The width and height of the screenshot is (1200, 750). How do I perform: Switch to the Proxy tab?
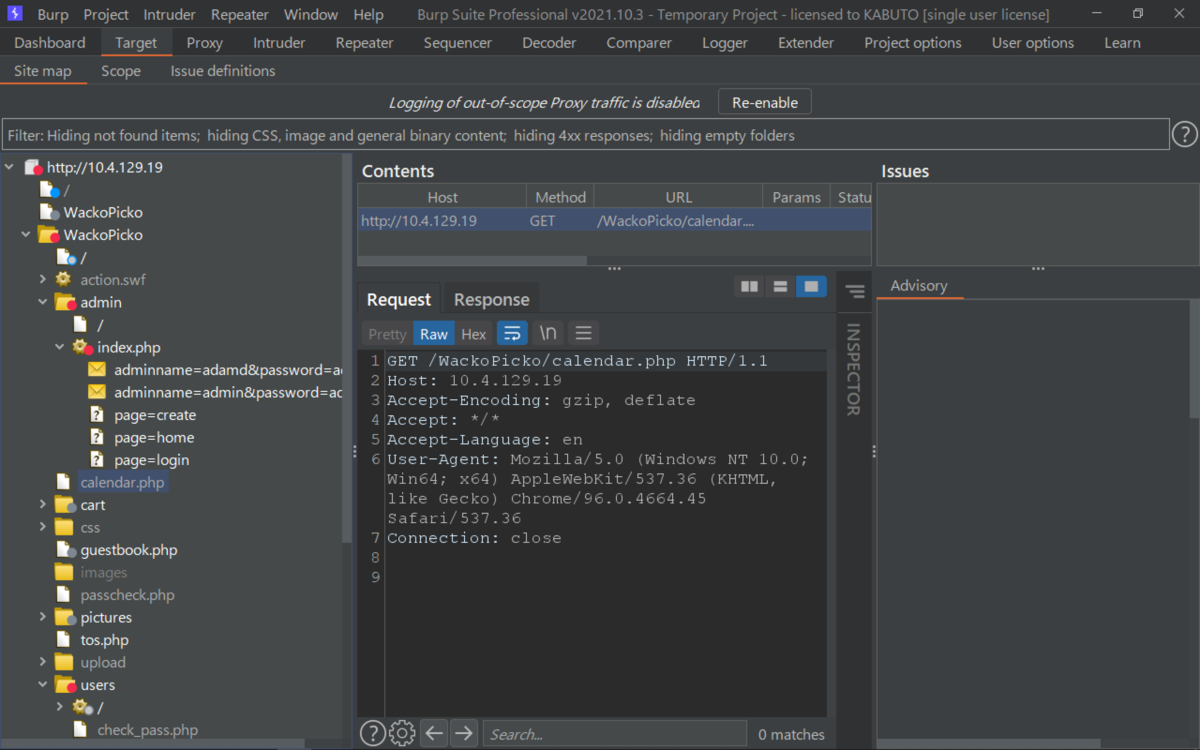click(x=204, y=43)
